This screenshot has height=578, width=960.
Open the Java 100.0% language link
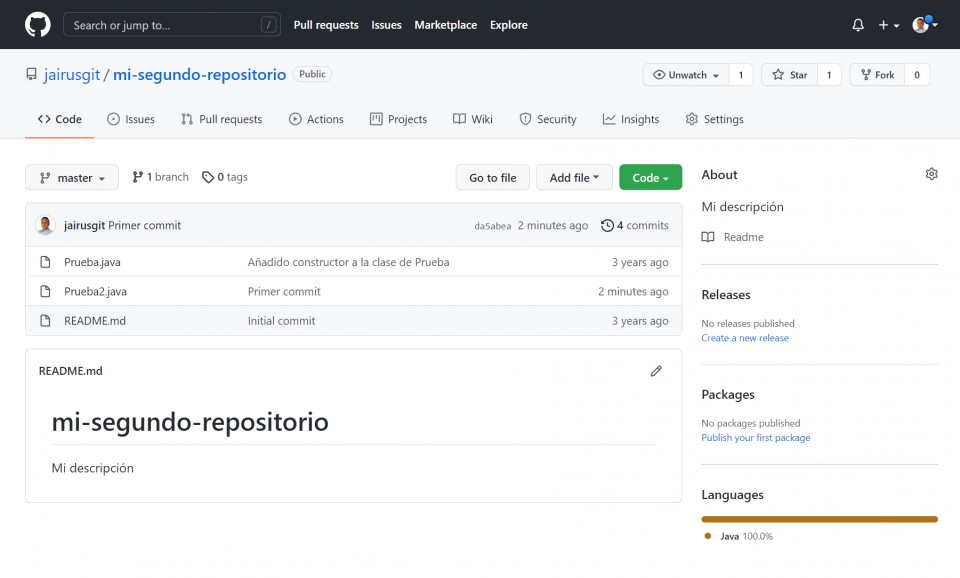[x=740, y=536]
